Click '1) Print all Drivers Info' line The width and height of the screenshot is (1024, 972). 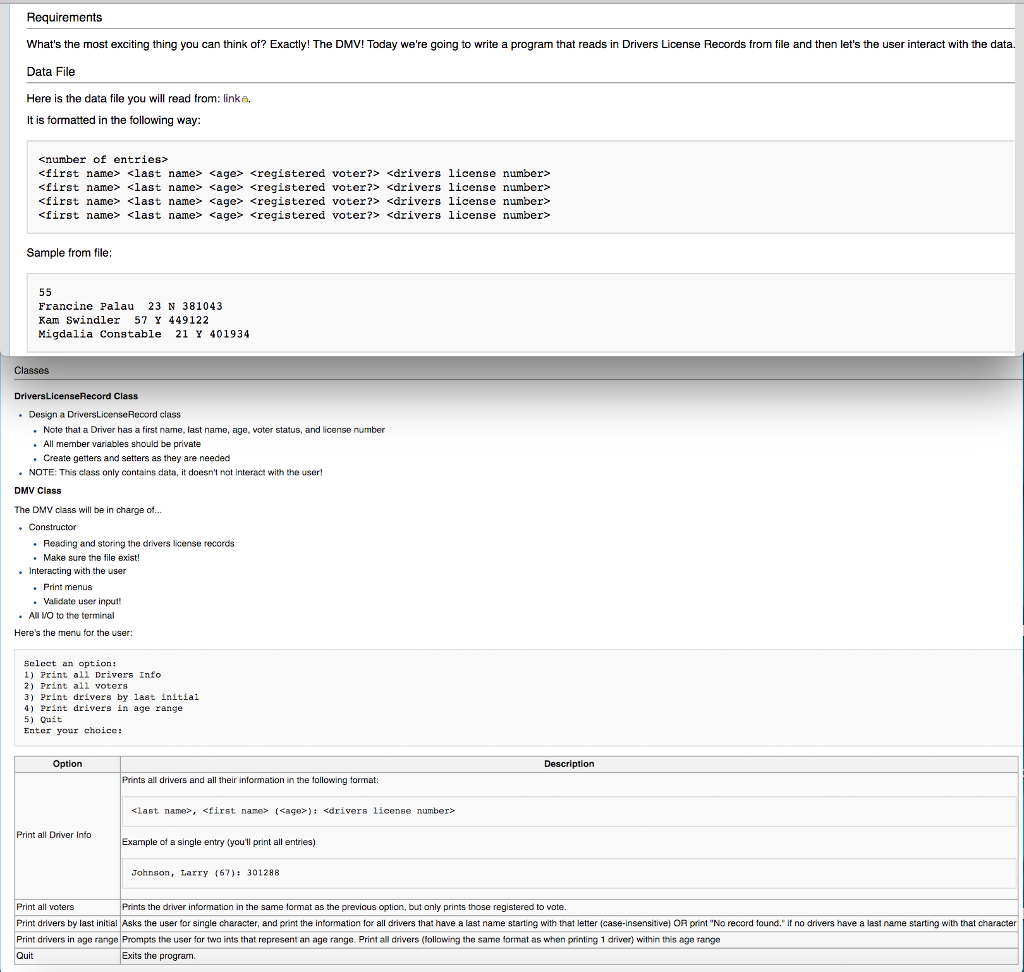(92, 675)
